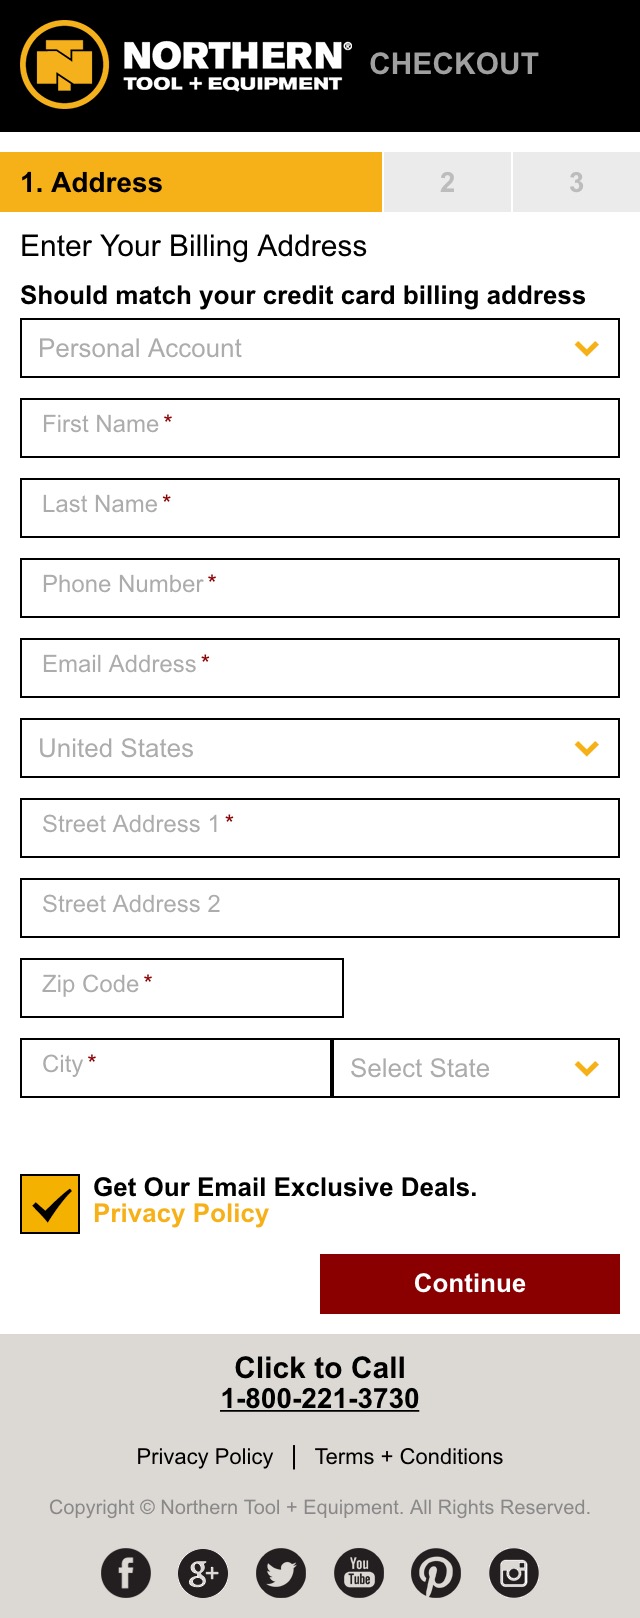Uncheck the Email Exclusive Deals checkbox
Viewport: 640px width, 1618px height.
click(x=50, y=1204)
